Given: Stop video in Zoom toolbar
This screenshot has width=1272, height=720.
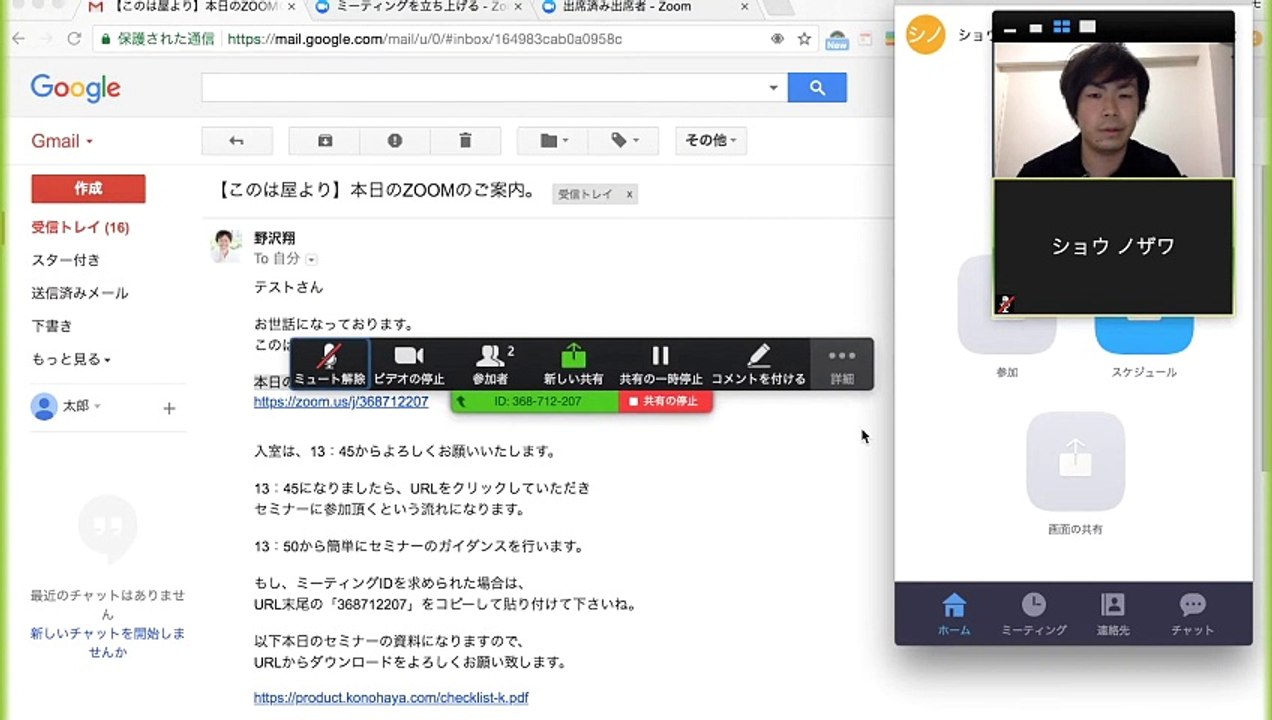Looking at the screenshot, I should [x=409, y=363].
